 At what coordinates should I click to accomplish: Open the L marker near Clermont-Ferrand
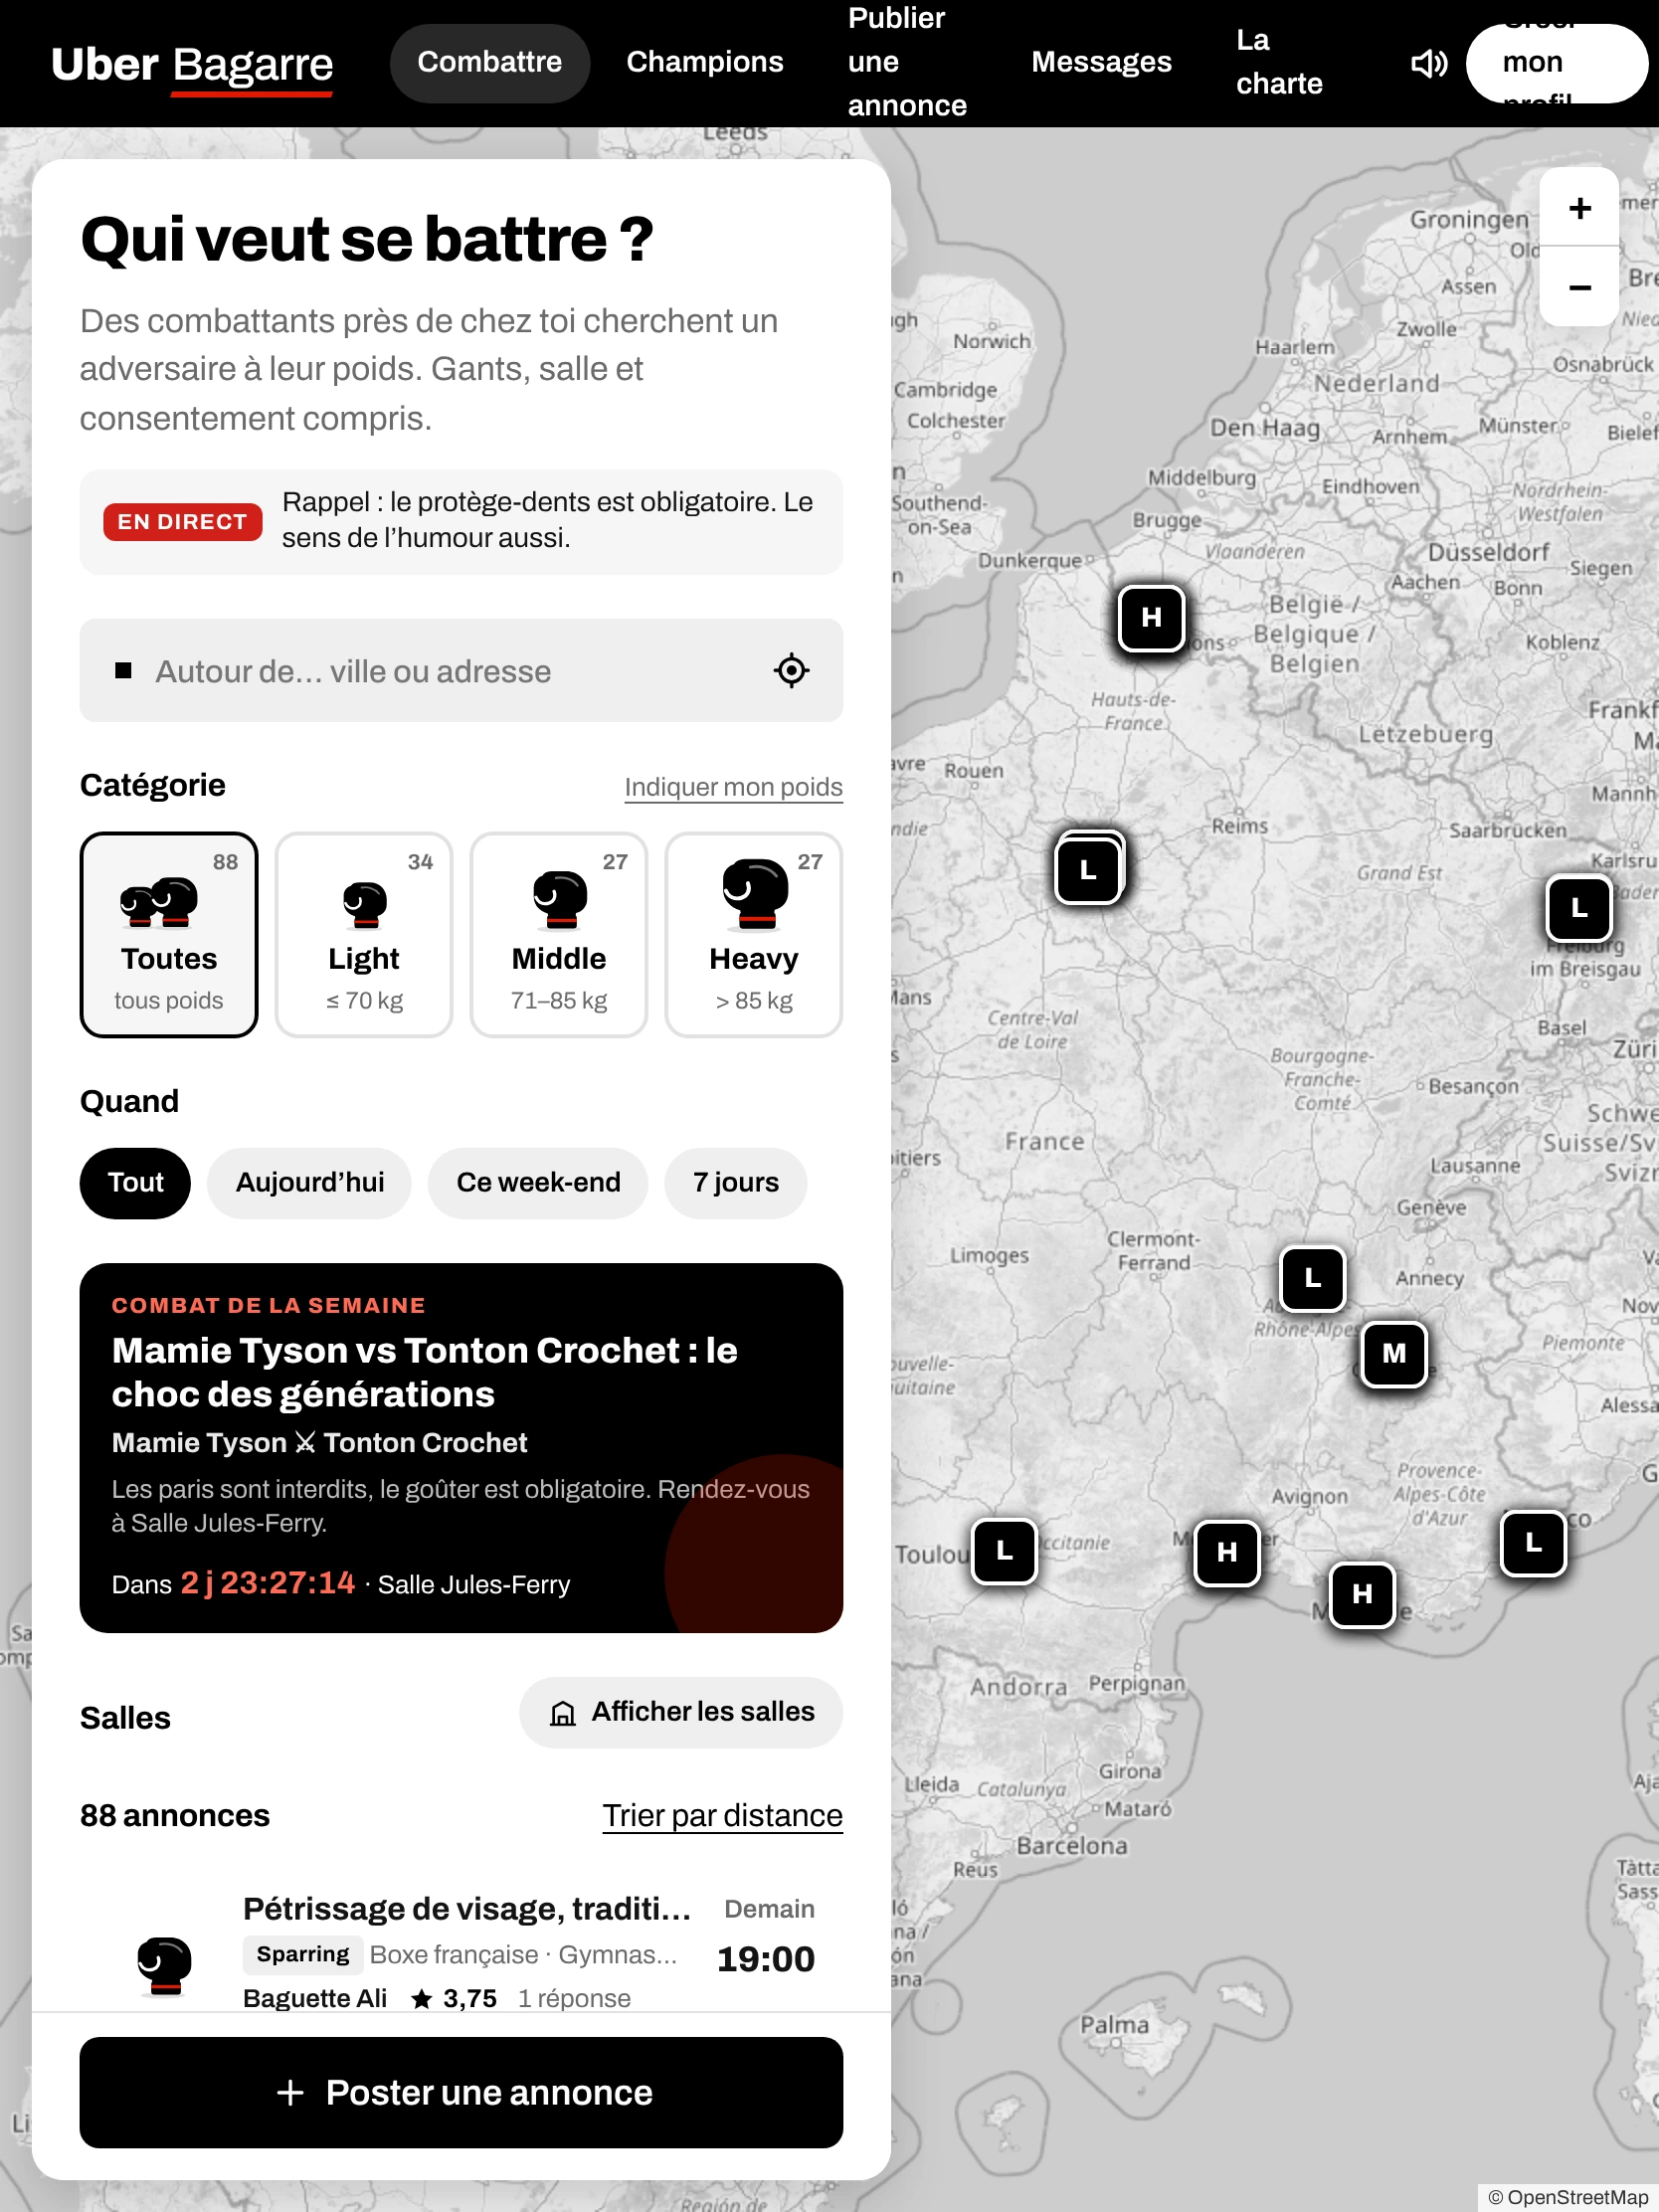tap(1312, 1277)
